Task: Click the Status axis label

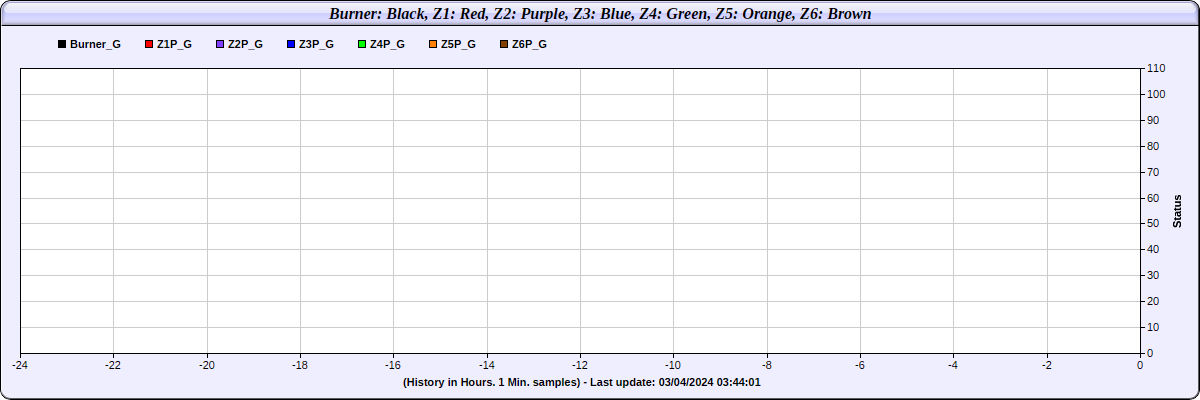Action: [1177, 210]
